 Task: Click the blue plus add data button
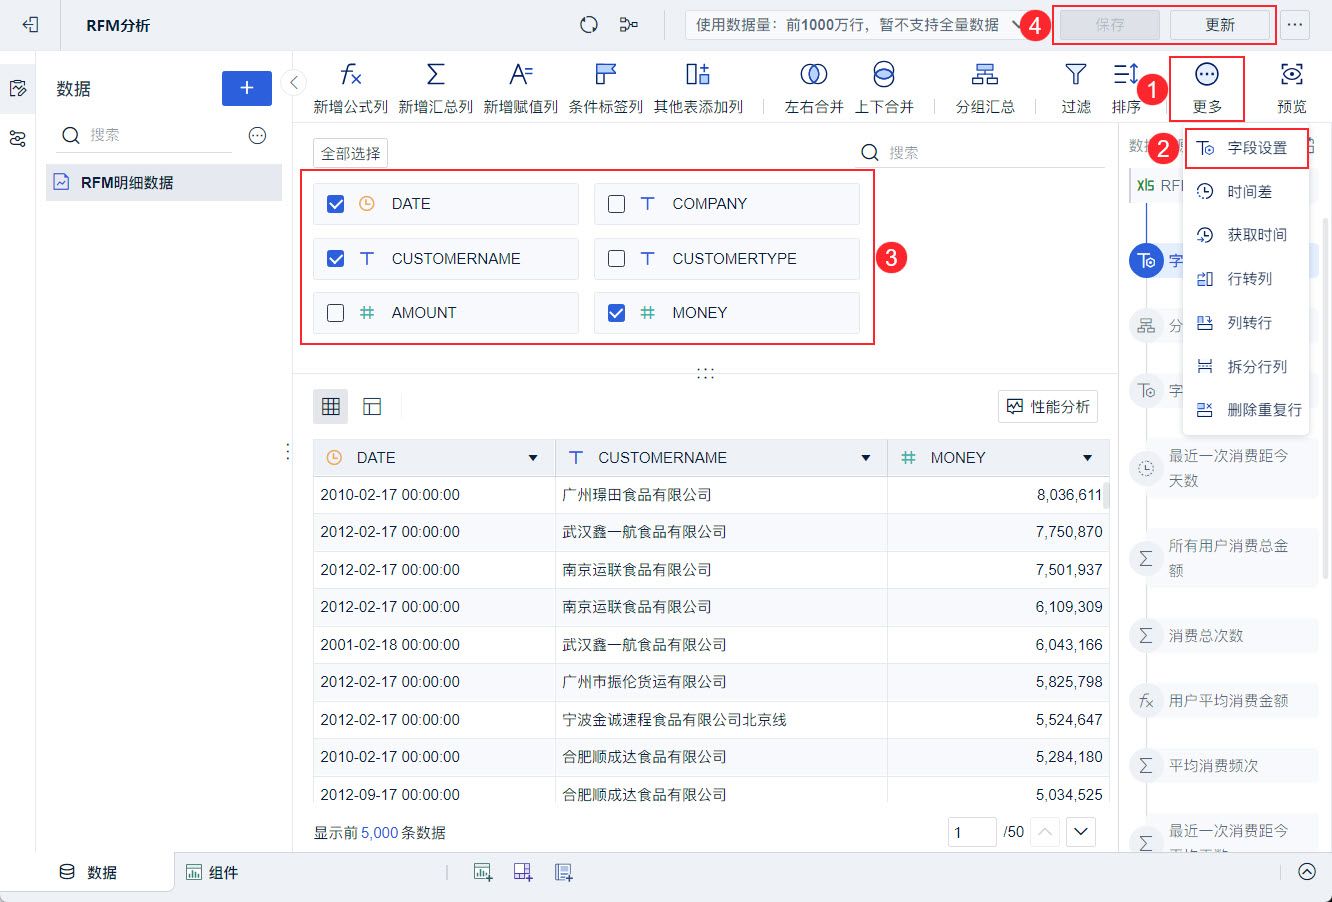[247, 88]
